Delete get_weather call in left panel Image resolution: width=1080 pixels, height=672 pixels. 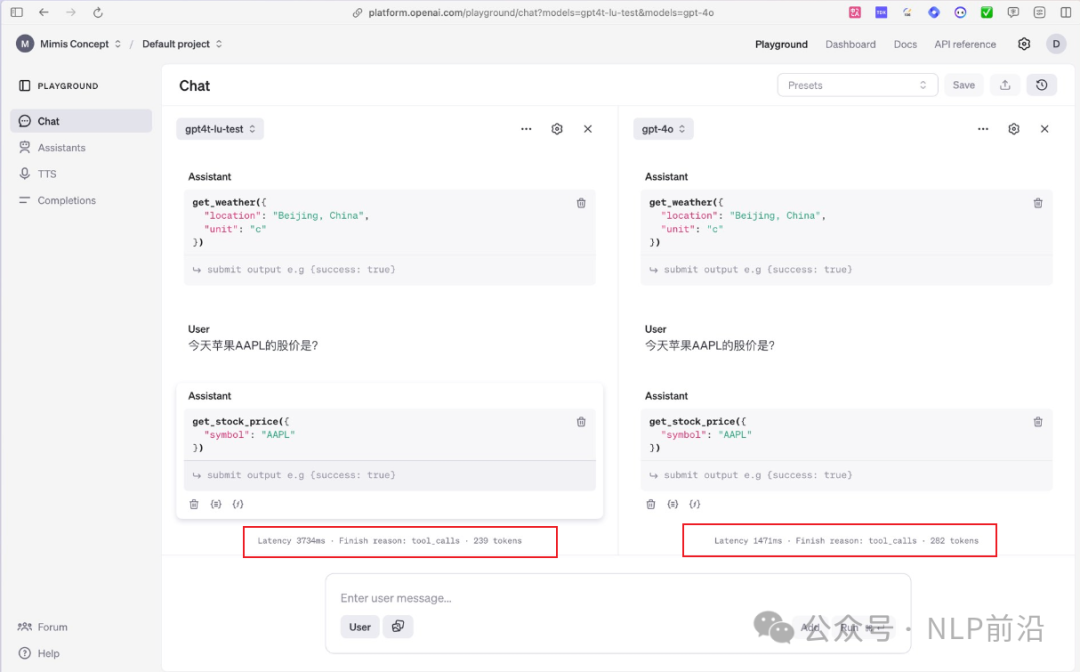coord(581,203)
